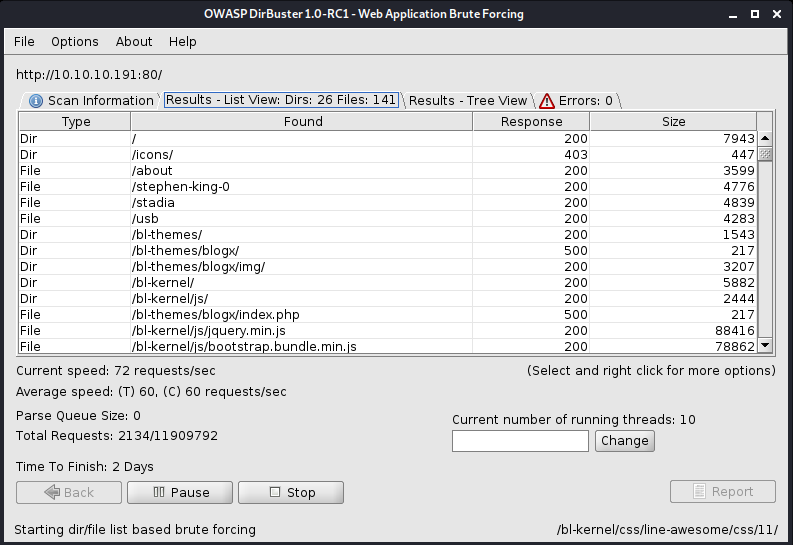Click the red warning icon on Errors tab

click(x=546, y=101)
